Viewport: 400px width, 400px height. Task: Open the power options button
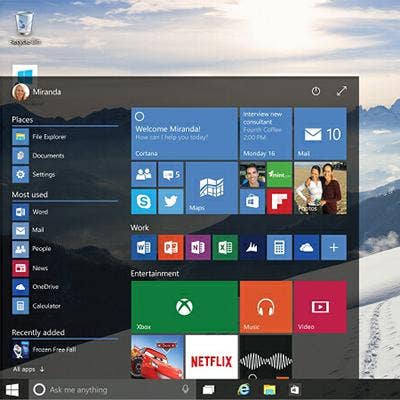316,91
